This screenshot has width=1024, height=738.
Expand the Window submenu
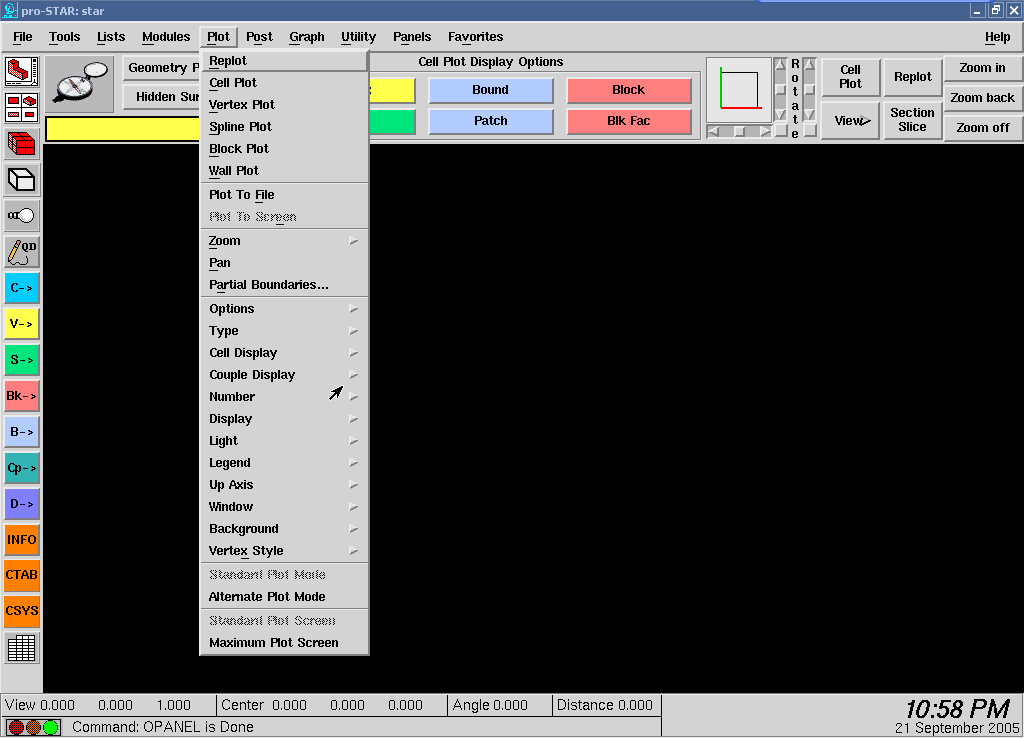285,507
